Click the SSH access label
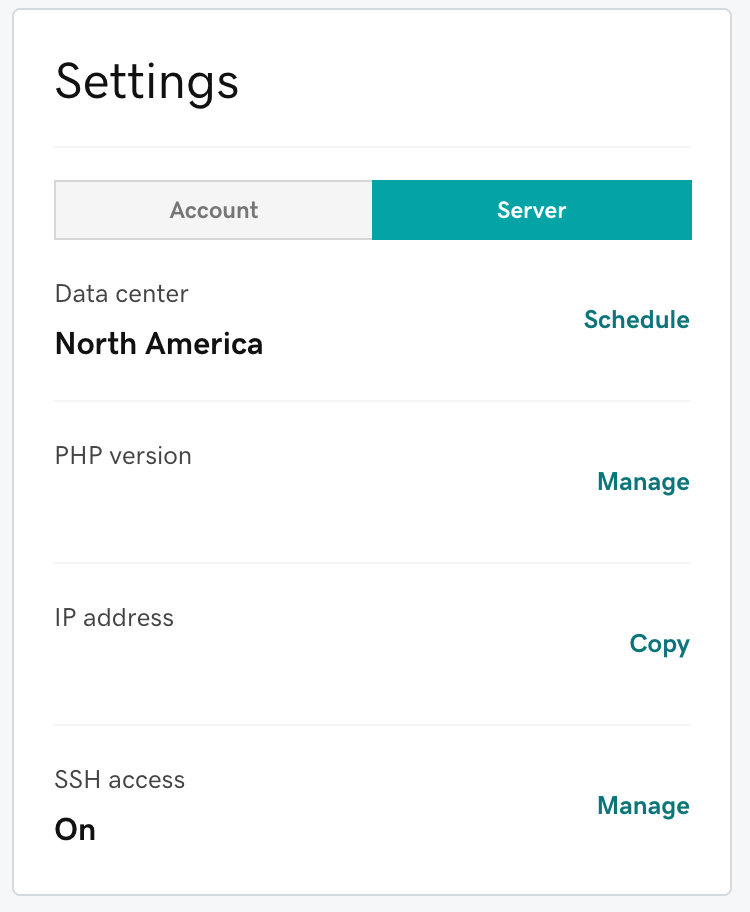 tap(119, 779)
